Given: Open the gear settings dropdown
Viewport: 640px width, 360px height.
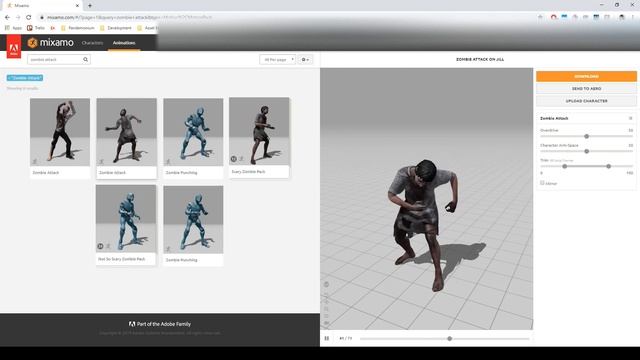Looking at the screenshot, I should [x=305, y=60].
